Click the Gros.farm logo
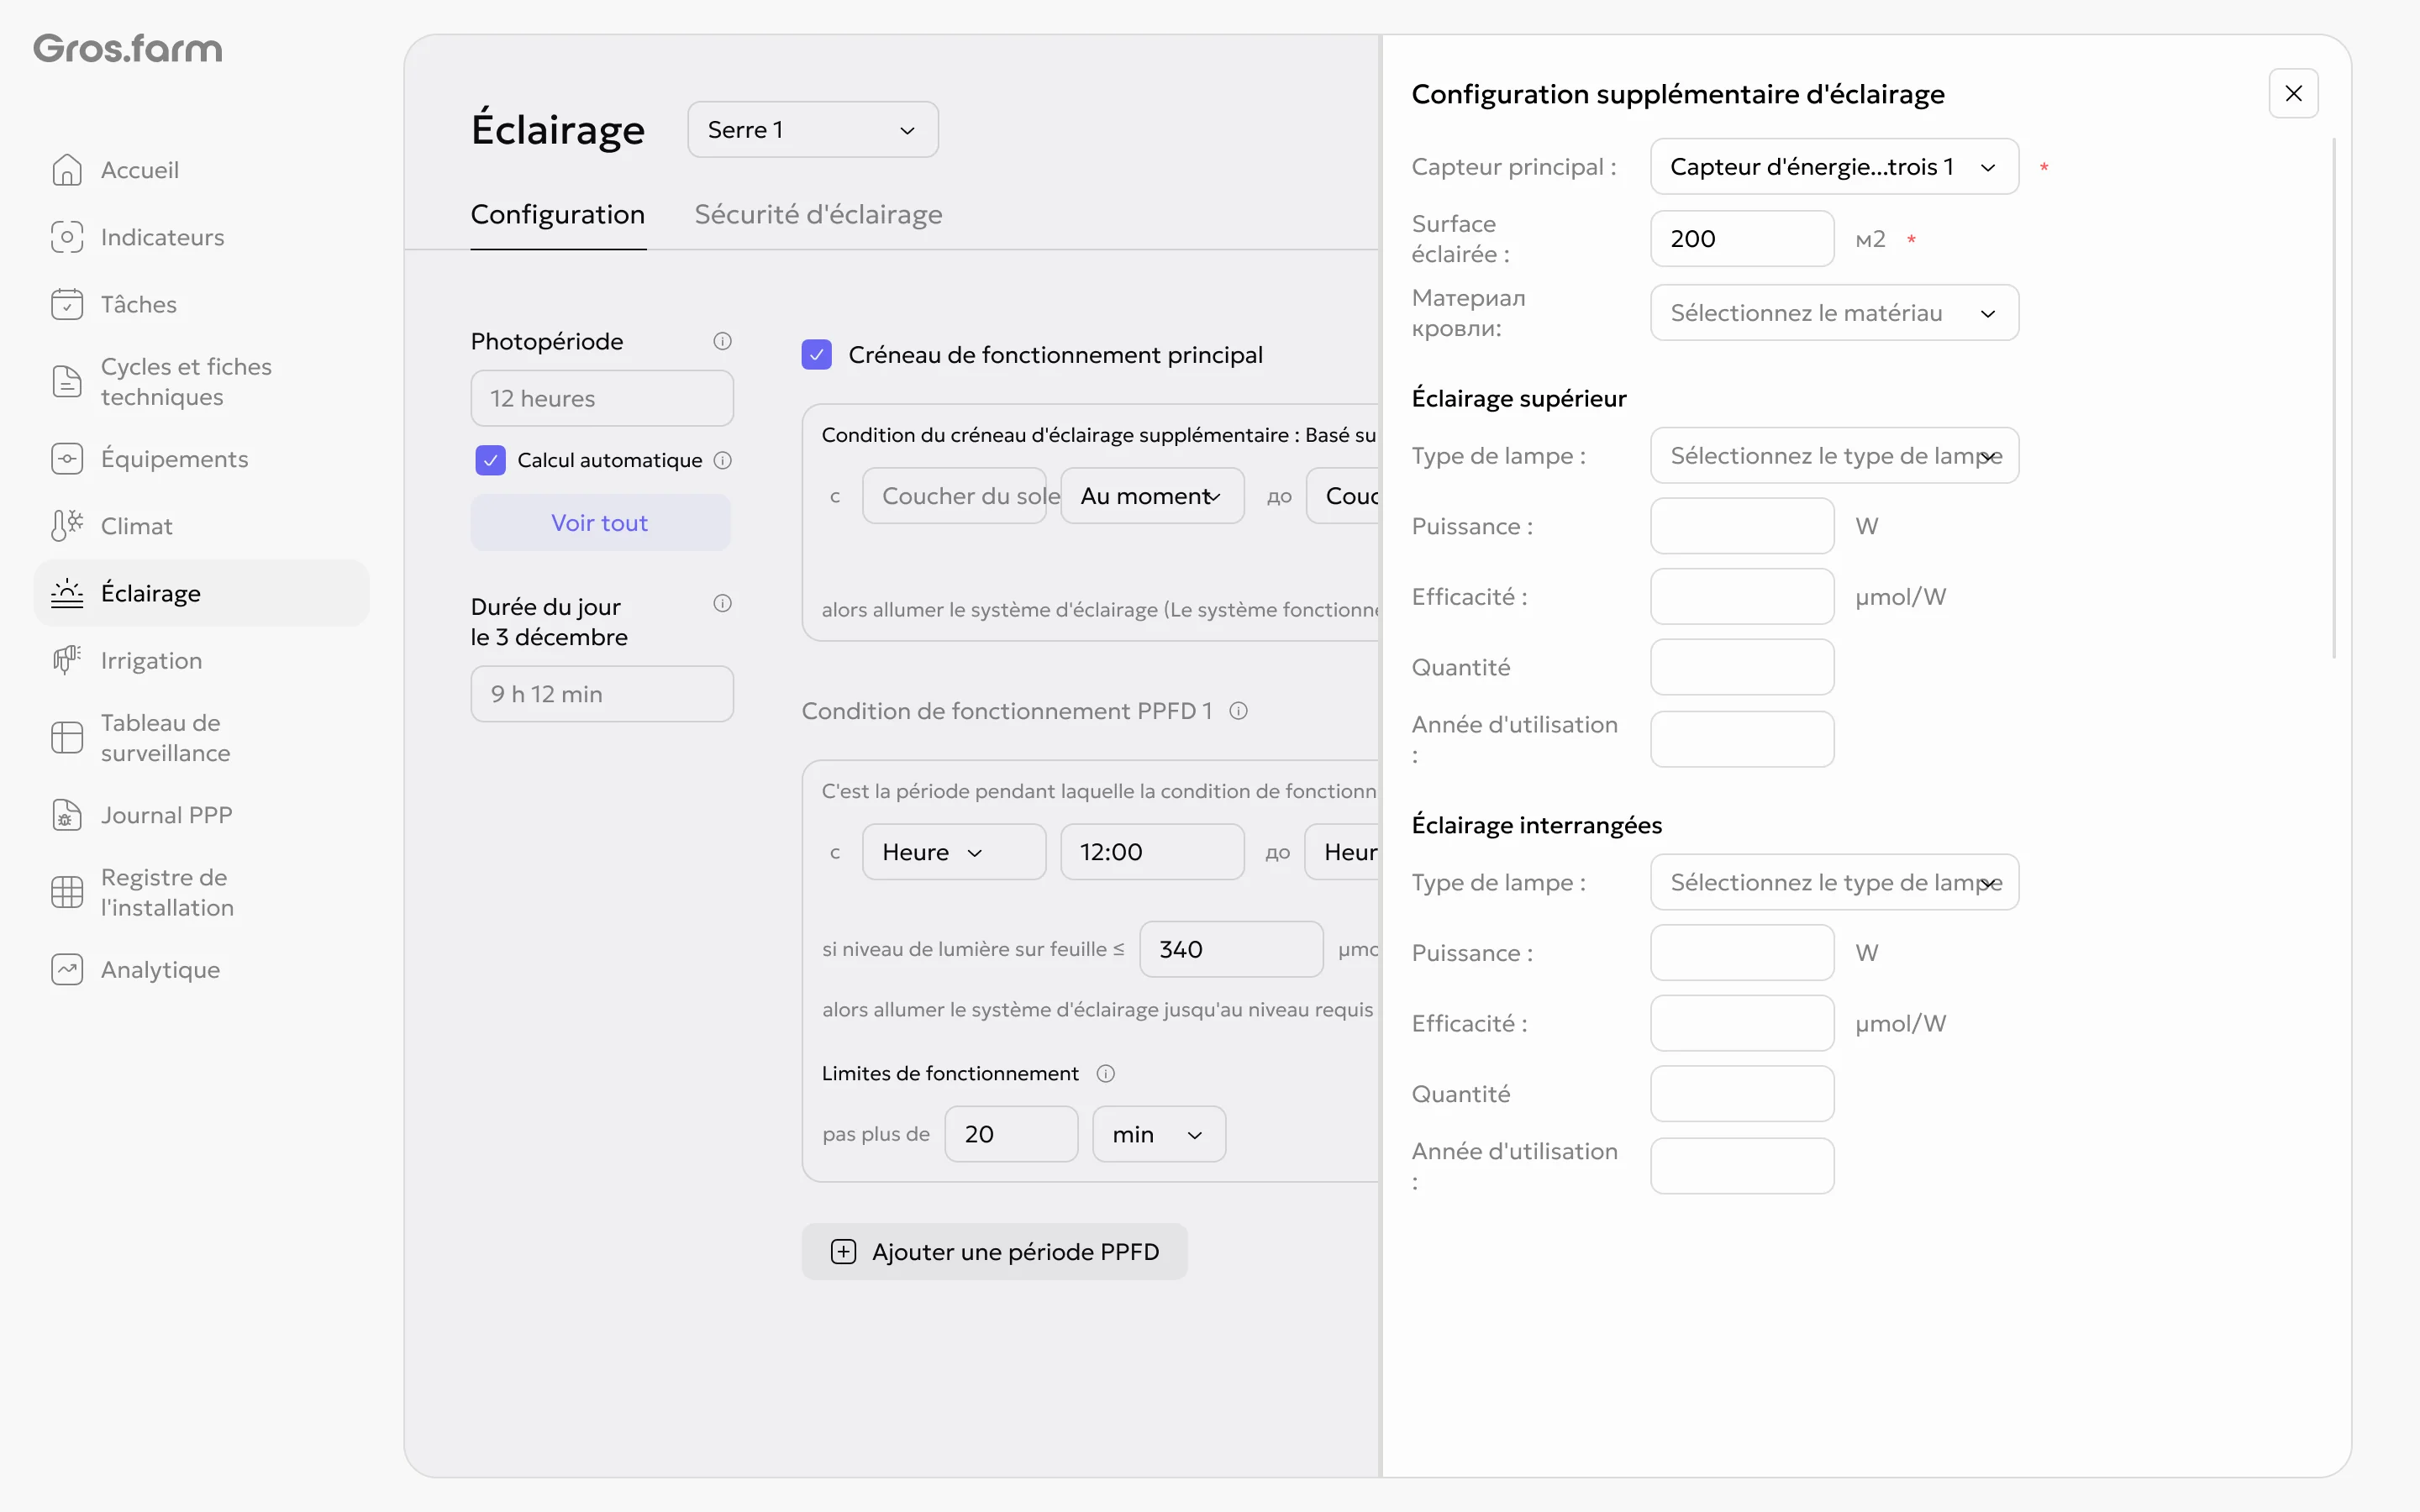The height and width of the screenshot is (1512, 2420). point(128,48)
